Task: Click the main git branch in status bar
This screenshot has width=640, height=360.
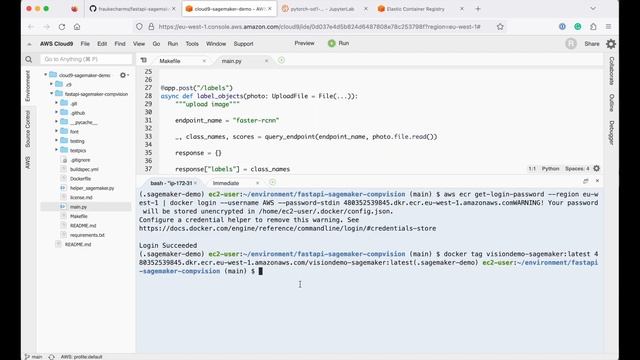Action: [x=33, y=357]
